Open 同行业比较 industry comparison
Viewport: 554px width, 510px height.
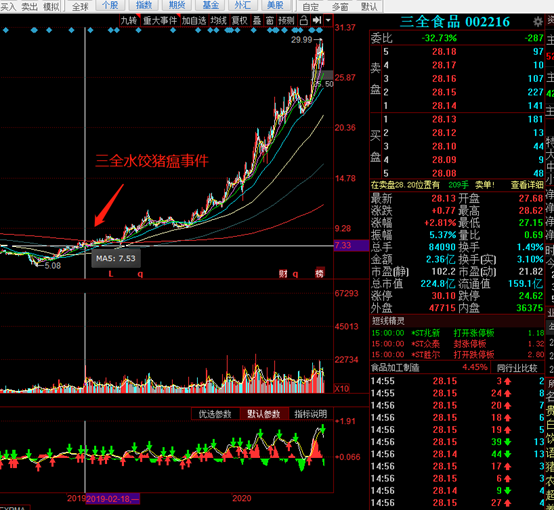(517, 368)
